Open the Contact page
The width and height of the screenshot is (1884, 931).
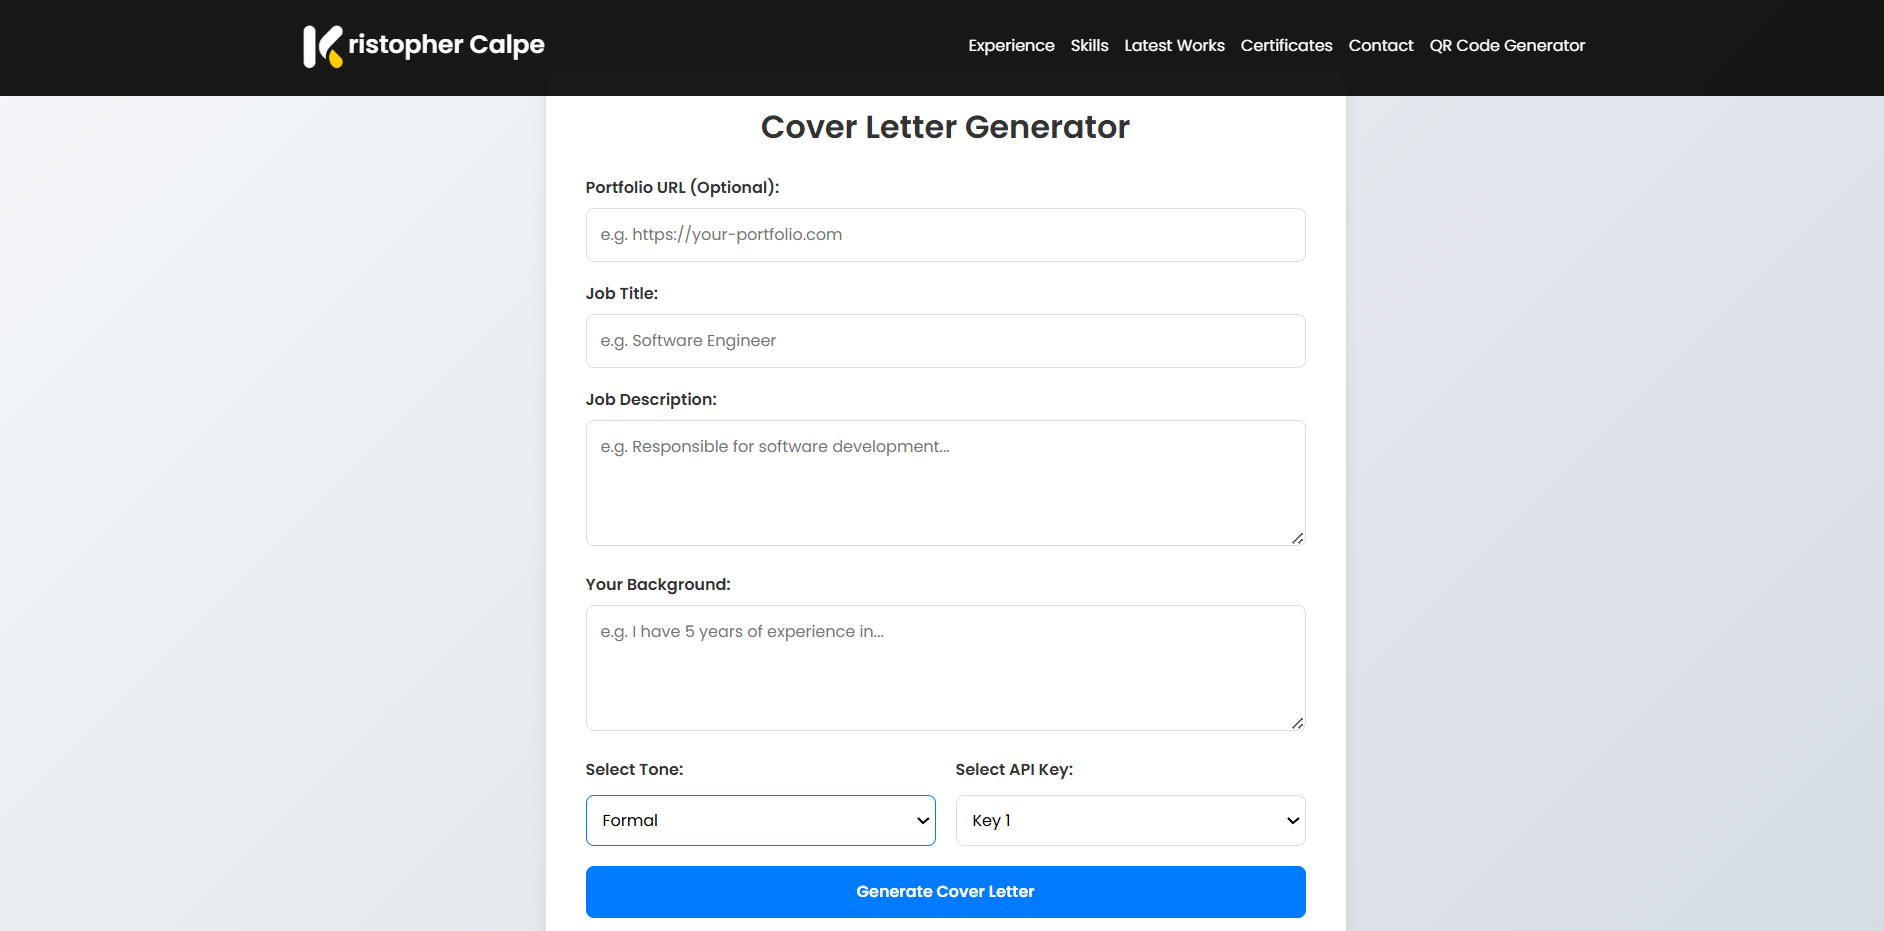(1381, 46)
